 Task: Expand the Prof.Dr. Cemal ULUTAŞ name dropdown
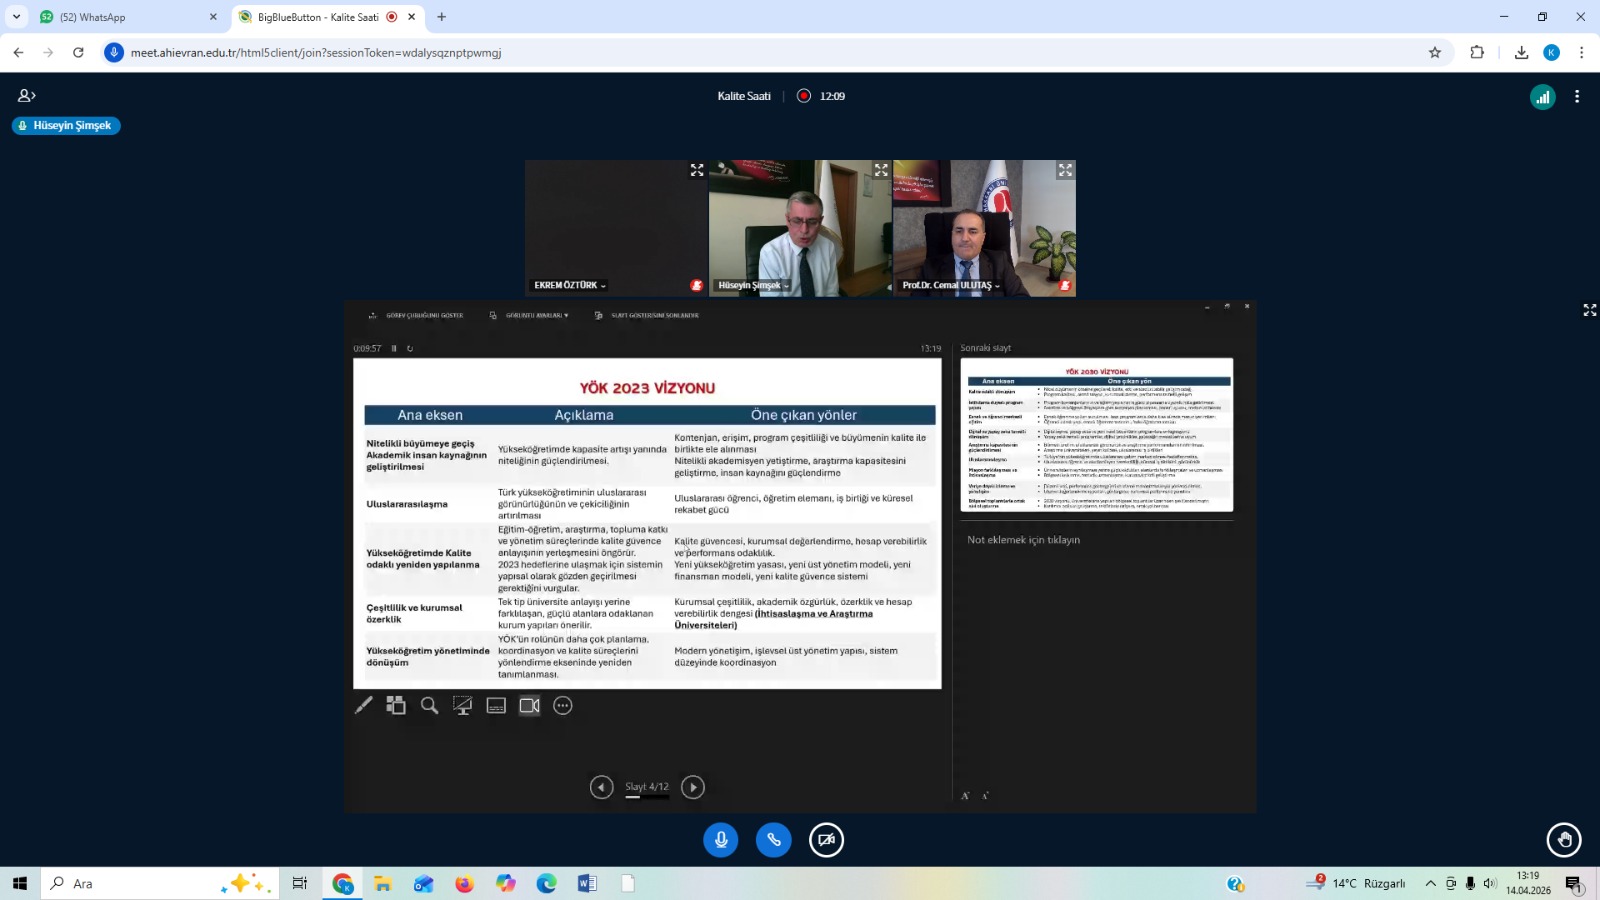click(951, 286)
